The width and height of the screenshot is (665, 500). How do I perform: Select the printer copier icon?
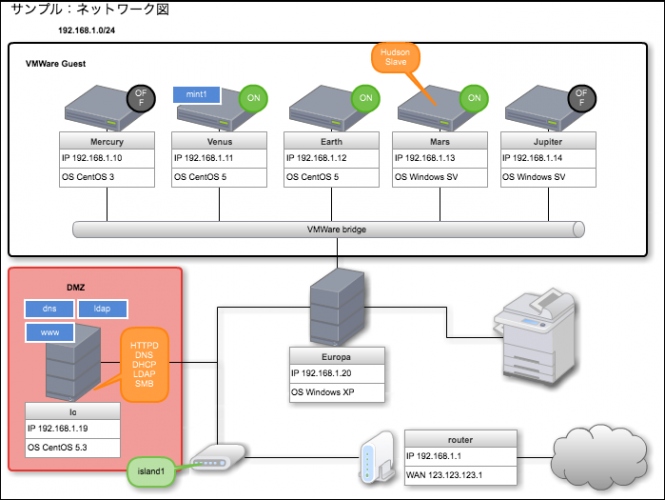536,337
